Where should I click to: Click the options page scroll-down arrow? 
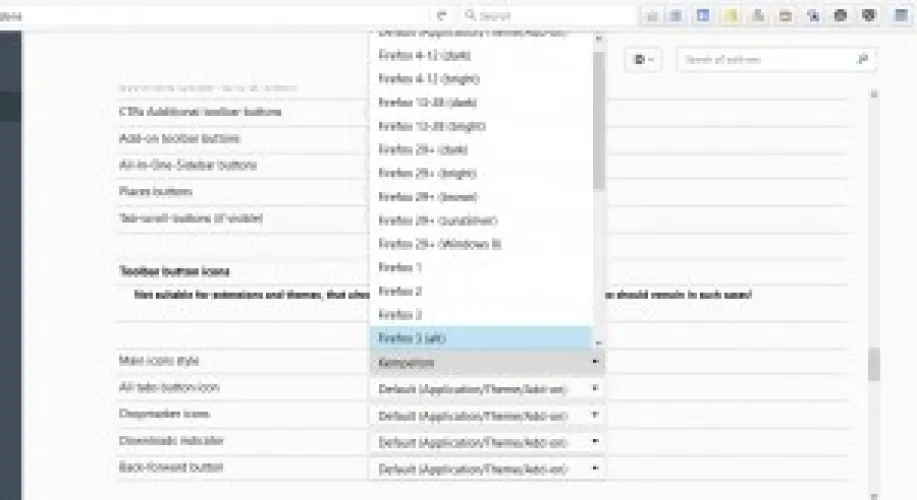point(874,496)
